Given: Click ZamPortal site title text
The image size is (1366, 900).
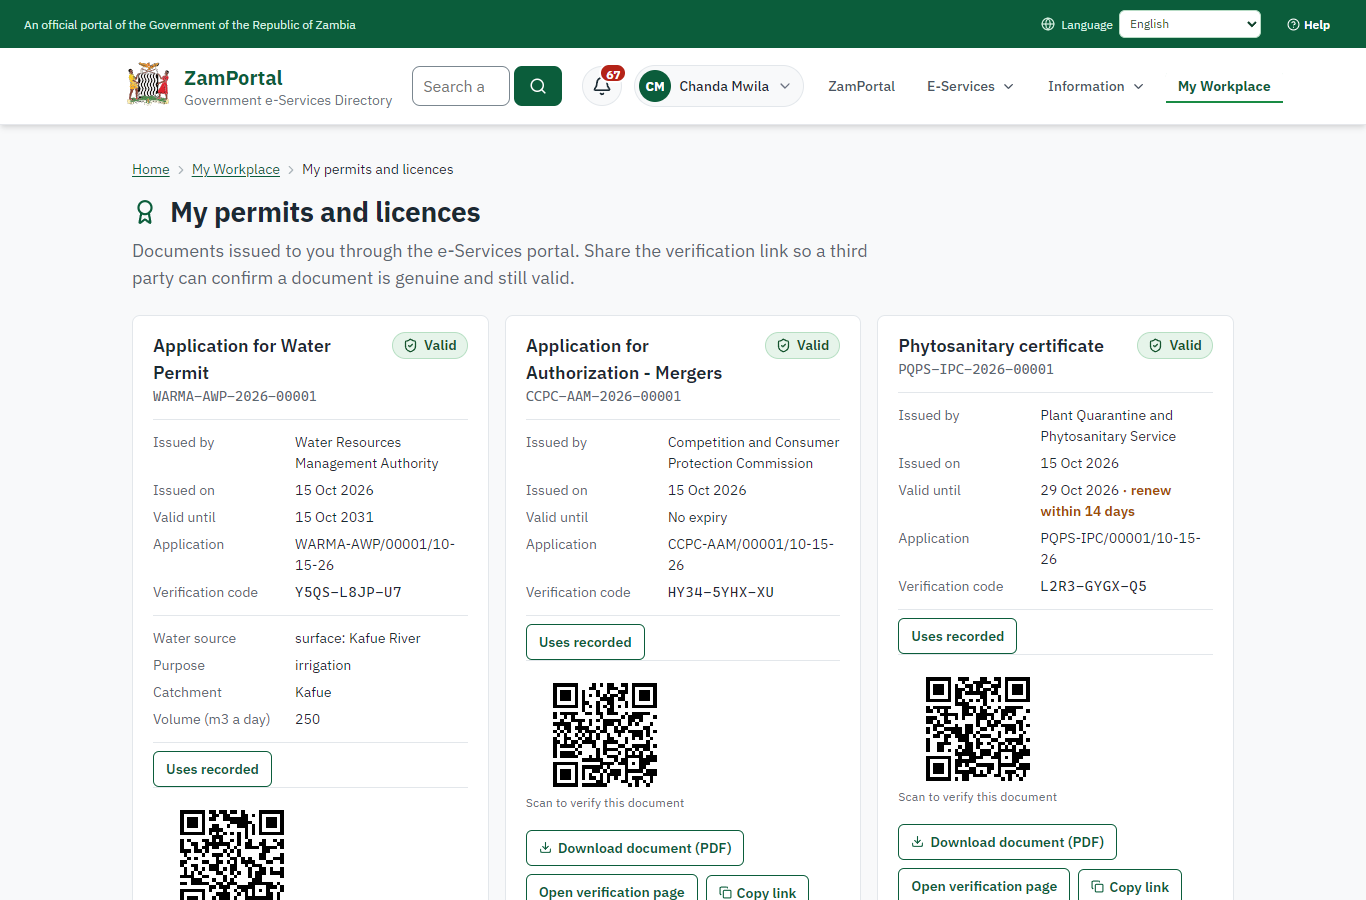Looking at the screenshot, I should pyautogui.click(x=233, y=78).
